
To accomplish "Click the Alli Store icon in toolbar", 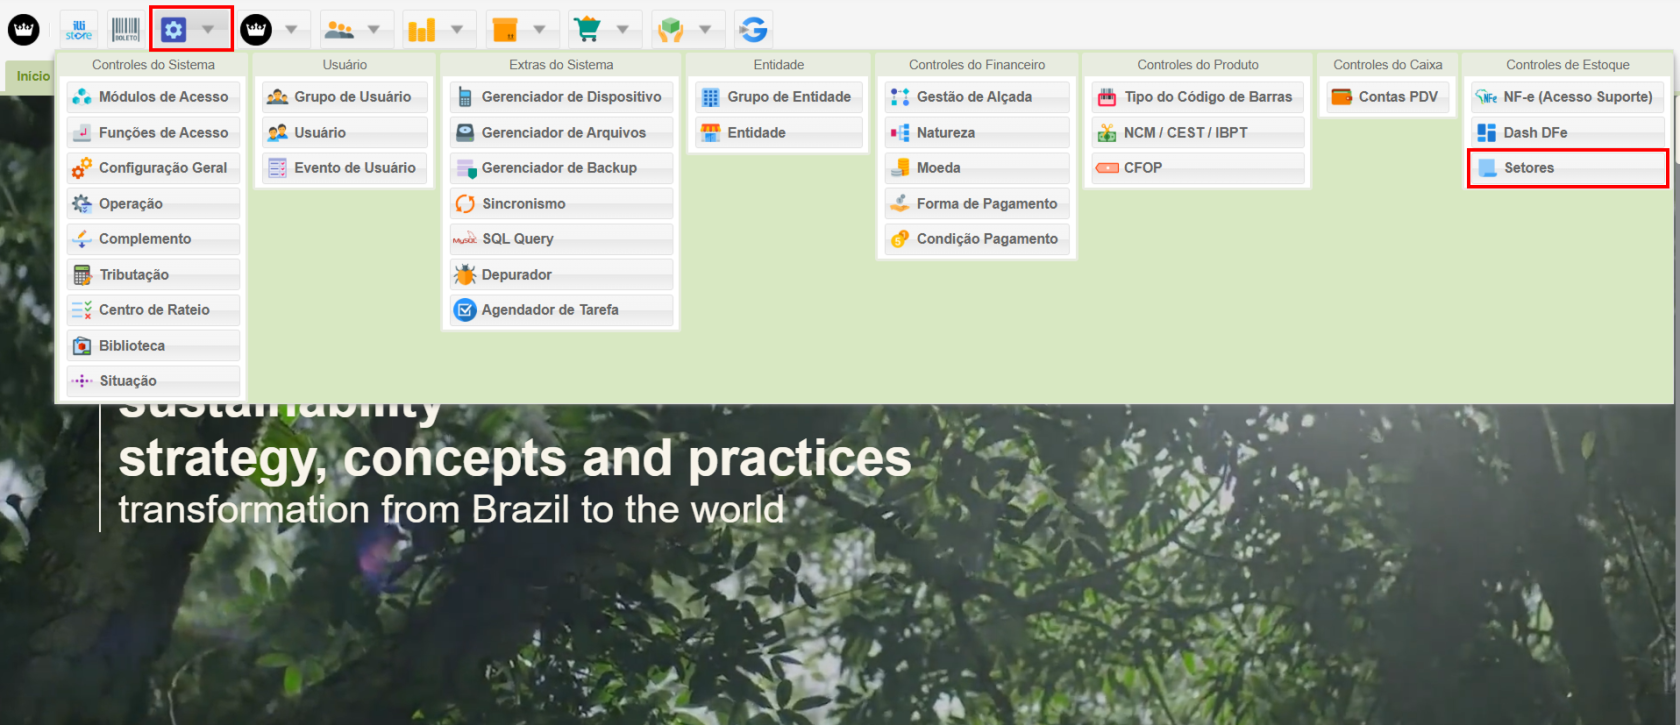I will click(x=79, y=30).
